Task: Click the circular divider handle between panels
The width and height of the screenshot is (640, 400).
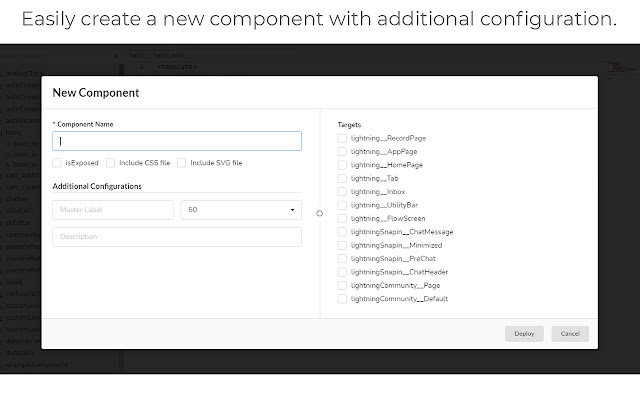Action: pos(319,213)
